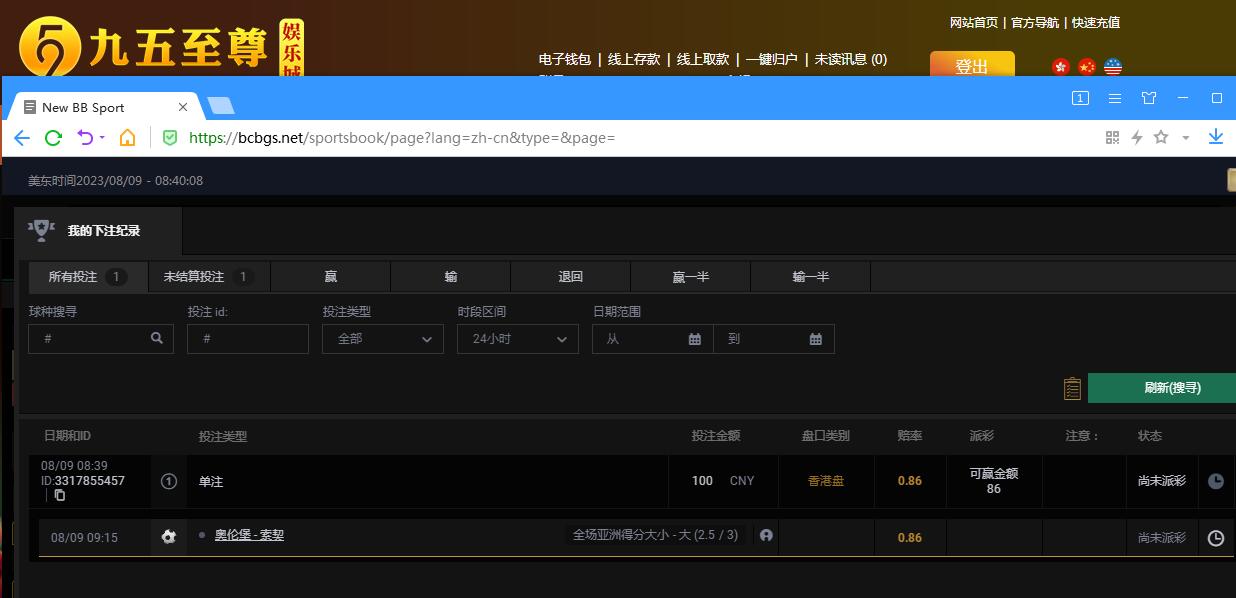Click the lightning speed-mode icon
The image size is (1236, 598).
1137,138
